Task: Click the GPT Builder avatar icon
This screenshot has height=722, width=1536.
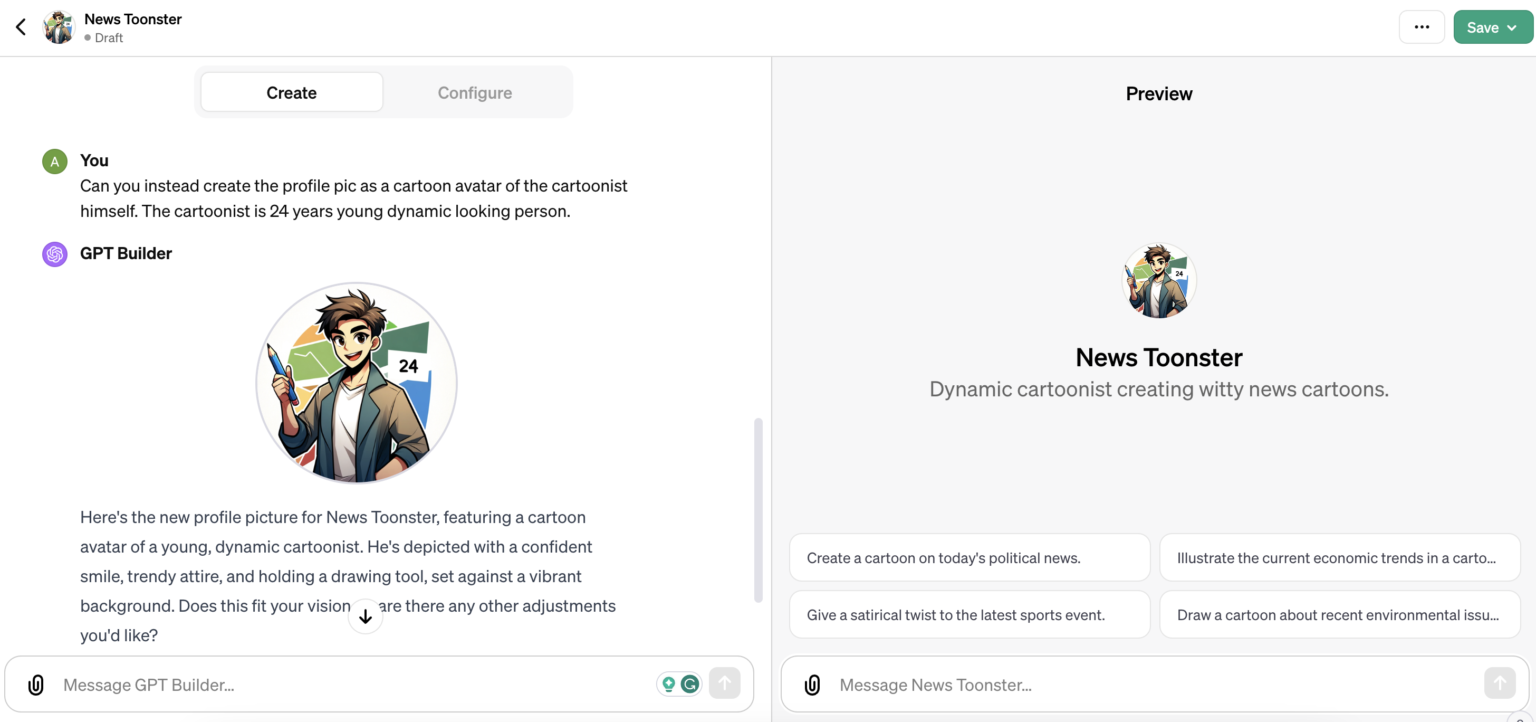Action: pyautogui.click(x=54, y=254)
